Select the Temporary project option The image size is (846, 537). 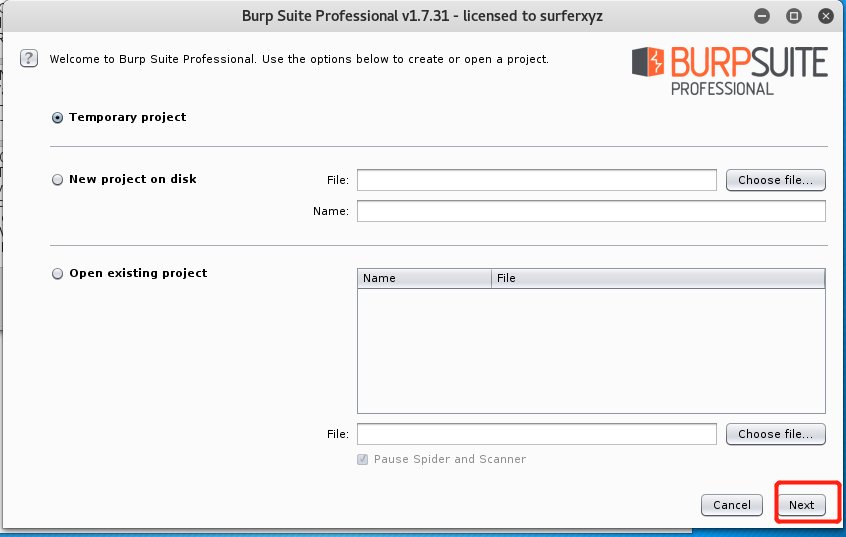tap(57, 118)
